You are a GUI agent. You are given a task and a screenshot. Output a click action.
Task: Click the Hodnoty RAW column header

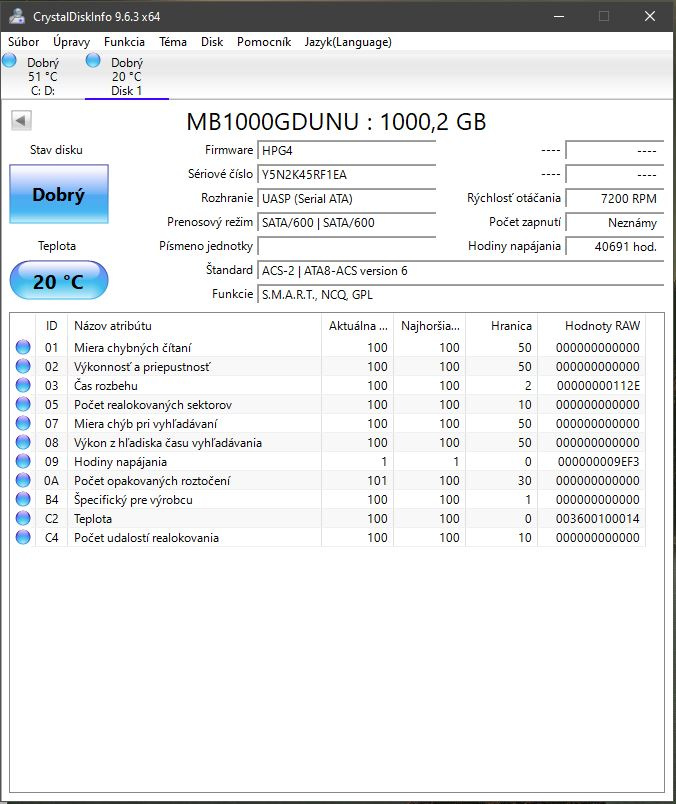pyautogui.click(x=591, y=326)
